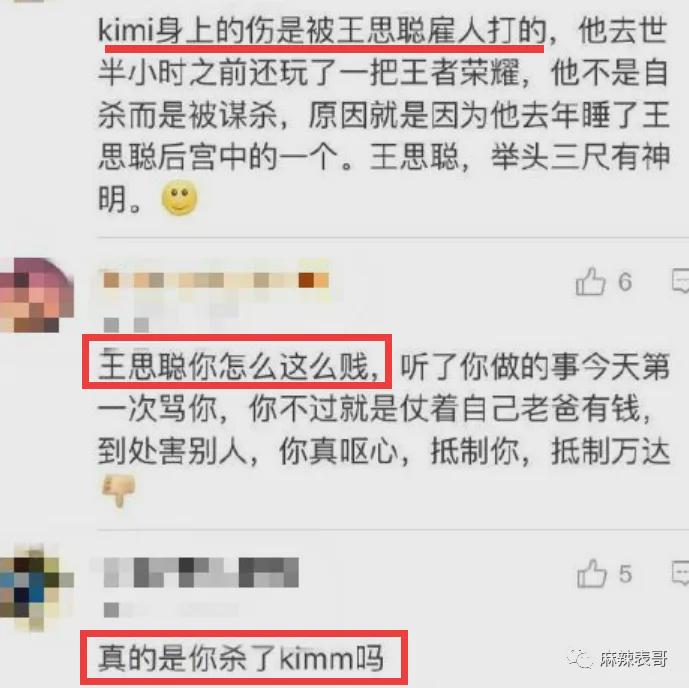
Task: Open the pink pixelated commenter avatar
Action: [x=36, y=295]
